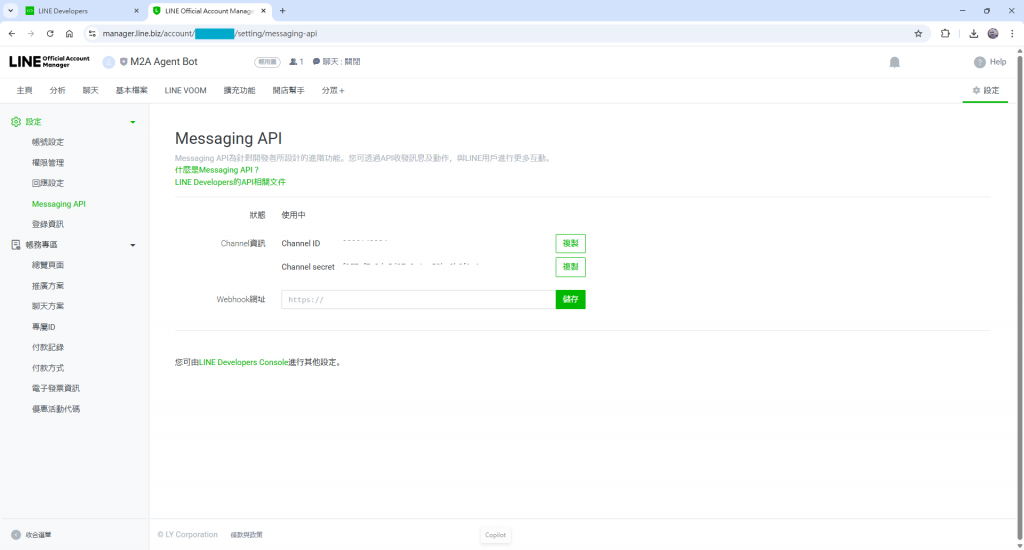Open 開店幫手 tab
The width and height of the screenshot is (1024, 550).
[288, 90]
